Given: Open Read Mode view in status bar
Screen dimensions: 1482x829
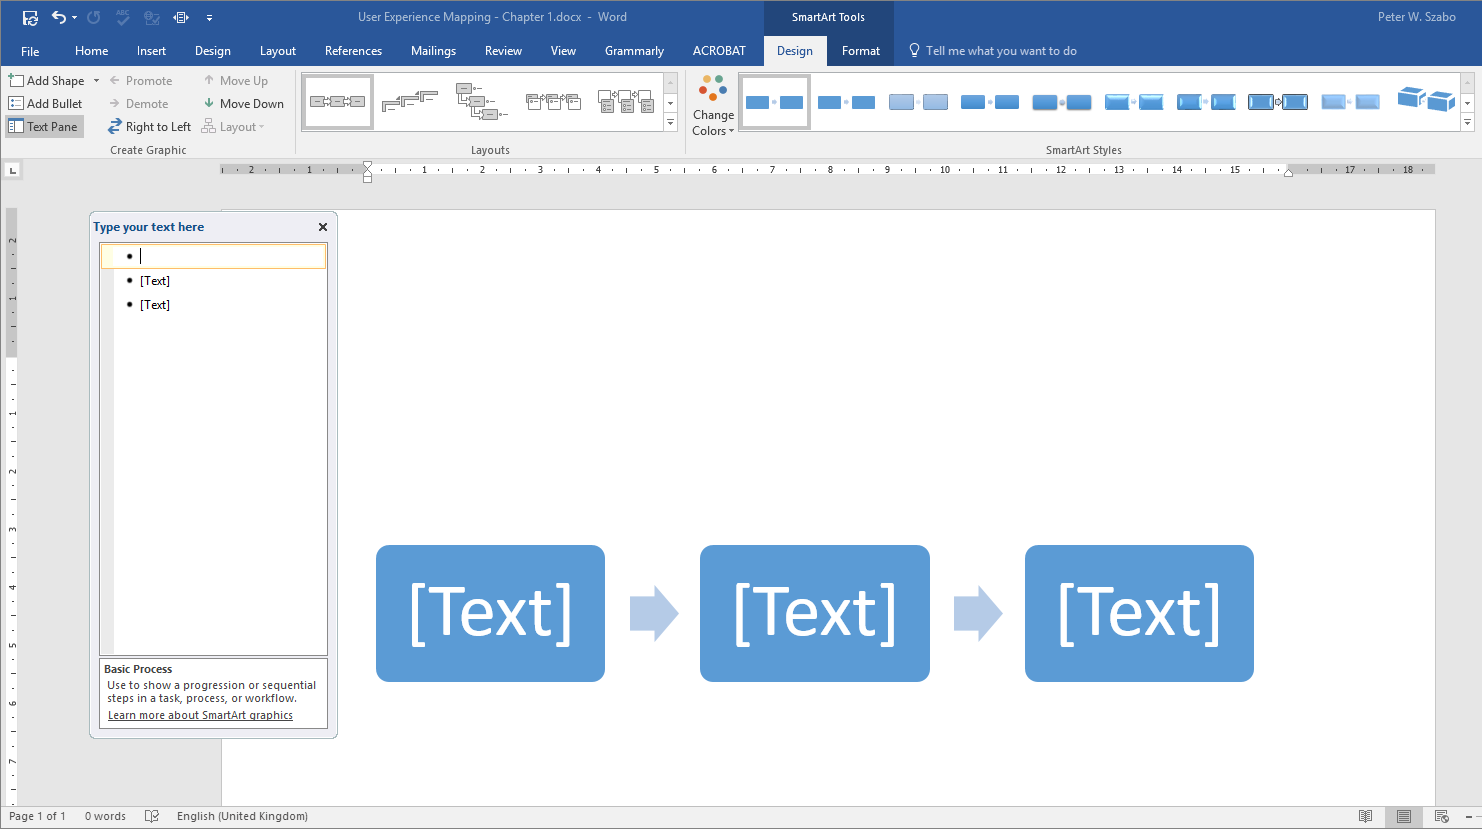Looking at the screenshot, I should pyautogui.click(x=1366, y=816).
